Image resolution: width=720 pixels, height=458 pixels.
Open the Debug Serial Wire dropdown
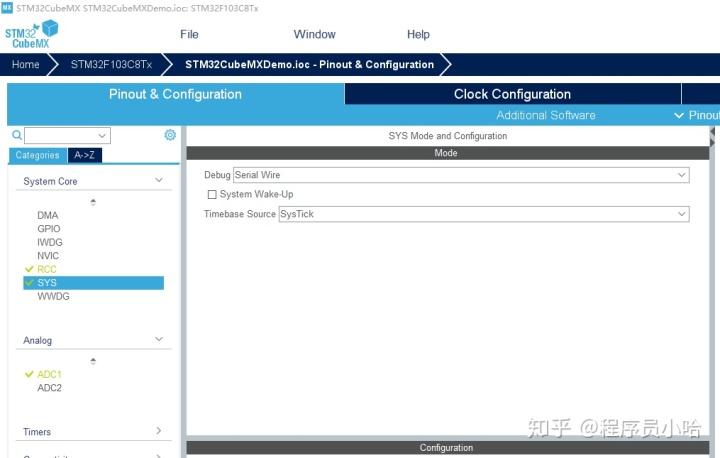pos(461,175)
